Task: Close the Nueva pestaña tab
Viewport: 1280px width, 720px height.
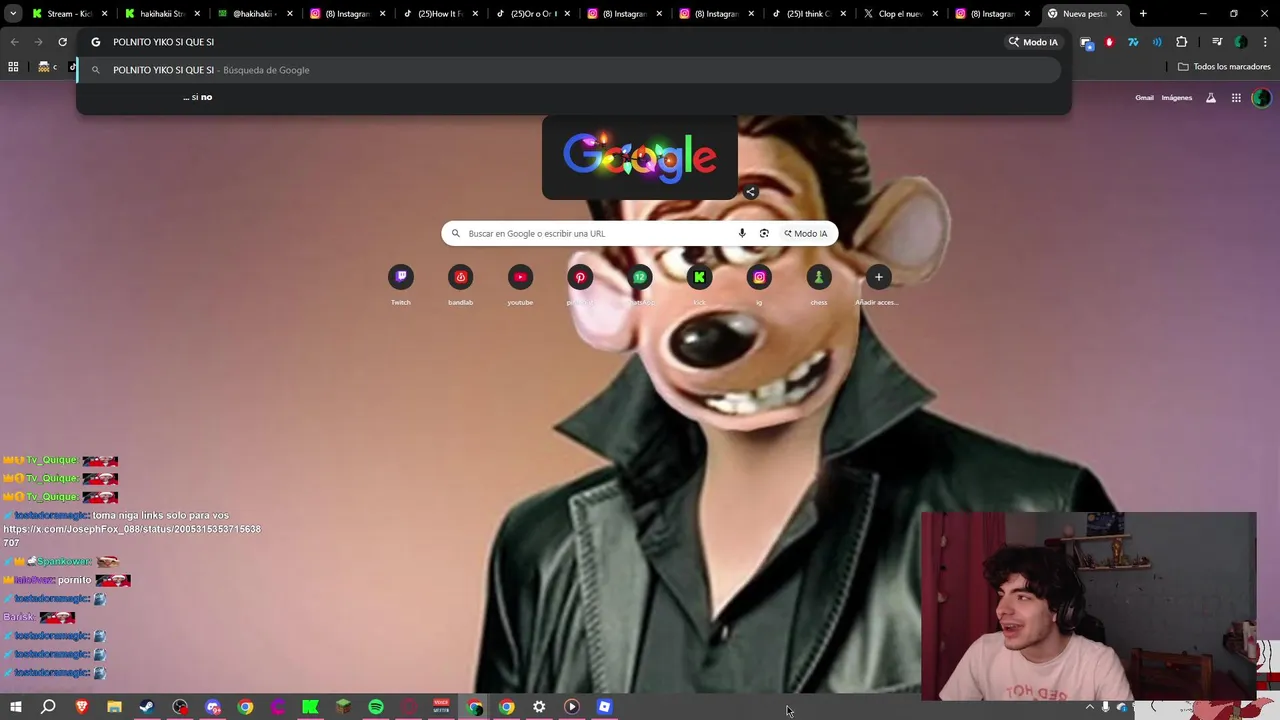Action: coord(1119,14)
